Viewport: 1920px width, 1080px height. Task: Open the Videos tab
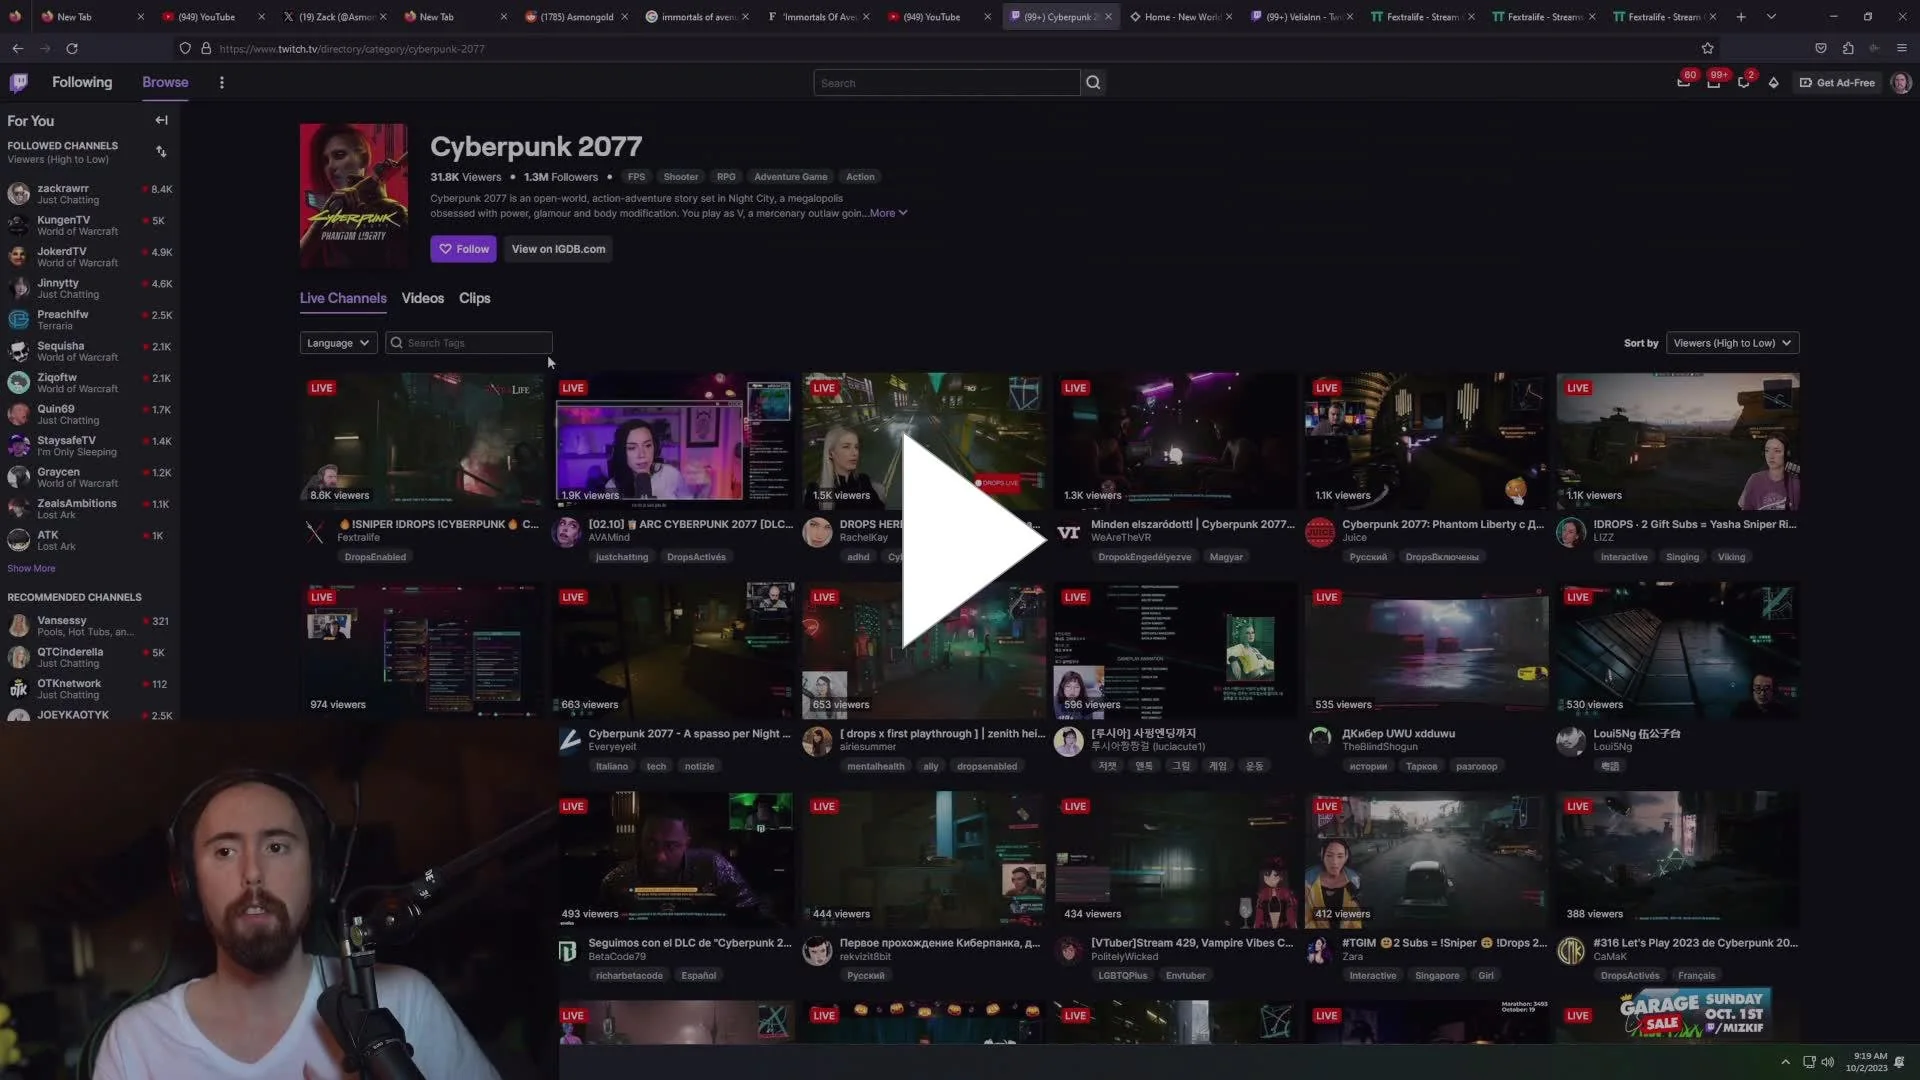click(x=422, y=298)
